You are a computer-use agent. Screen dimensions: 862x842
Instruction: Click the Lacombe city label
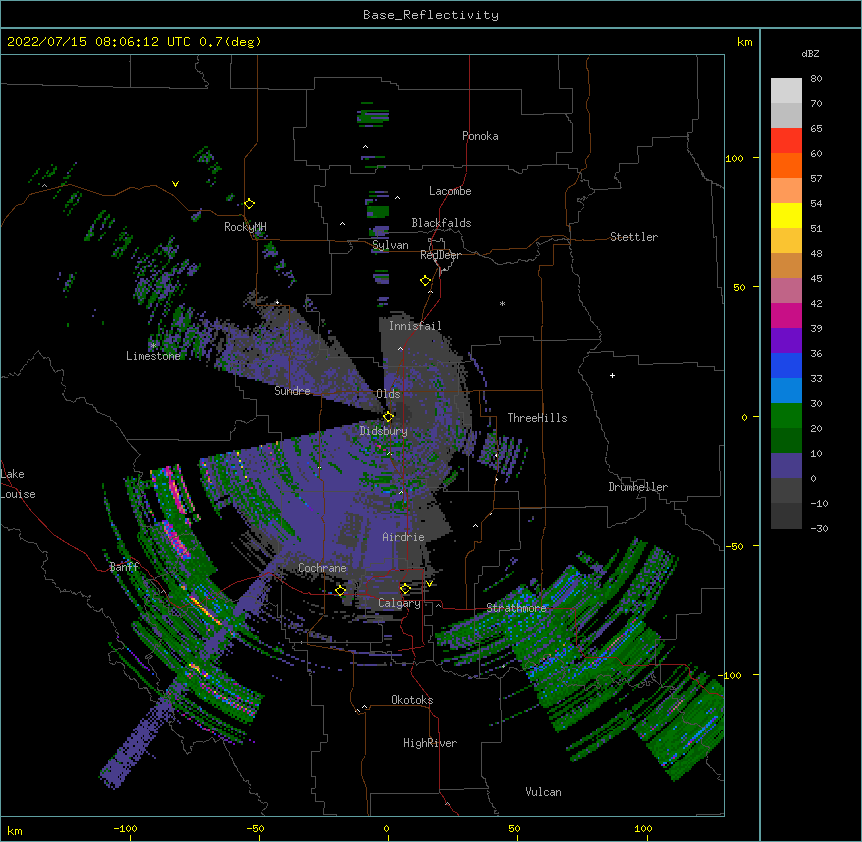click(450, 191)
